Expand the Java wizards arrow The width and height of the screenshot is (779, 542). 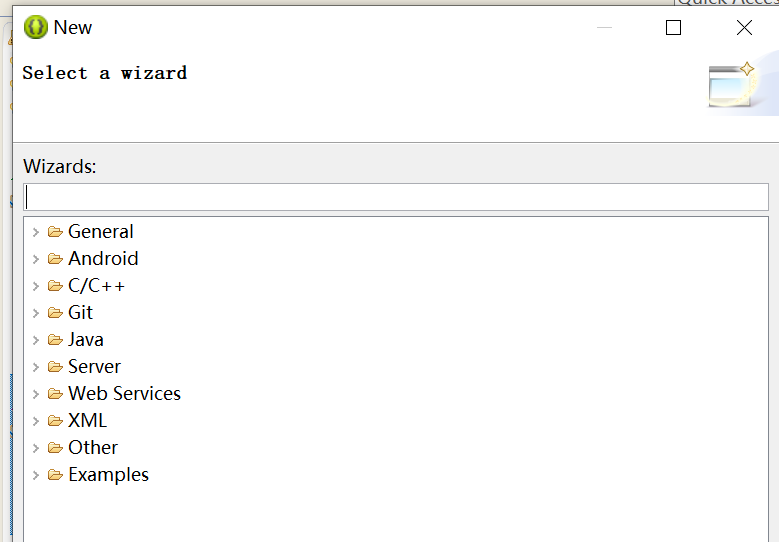coord(36,340)
